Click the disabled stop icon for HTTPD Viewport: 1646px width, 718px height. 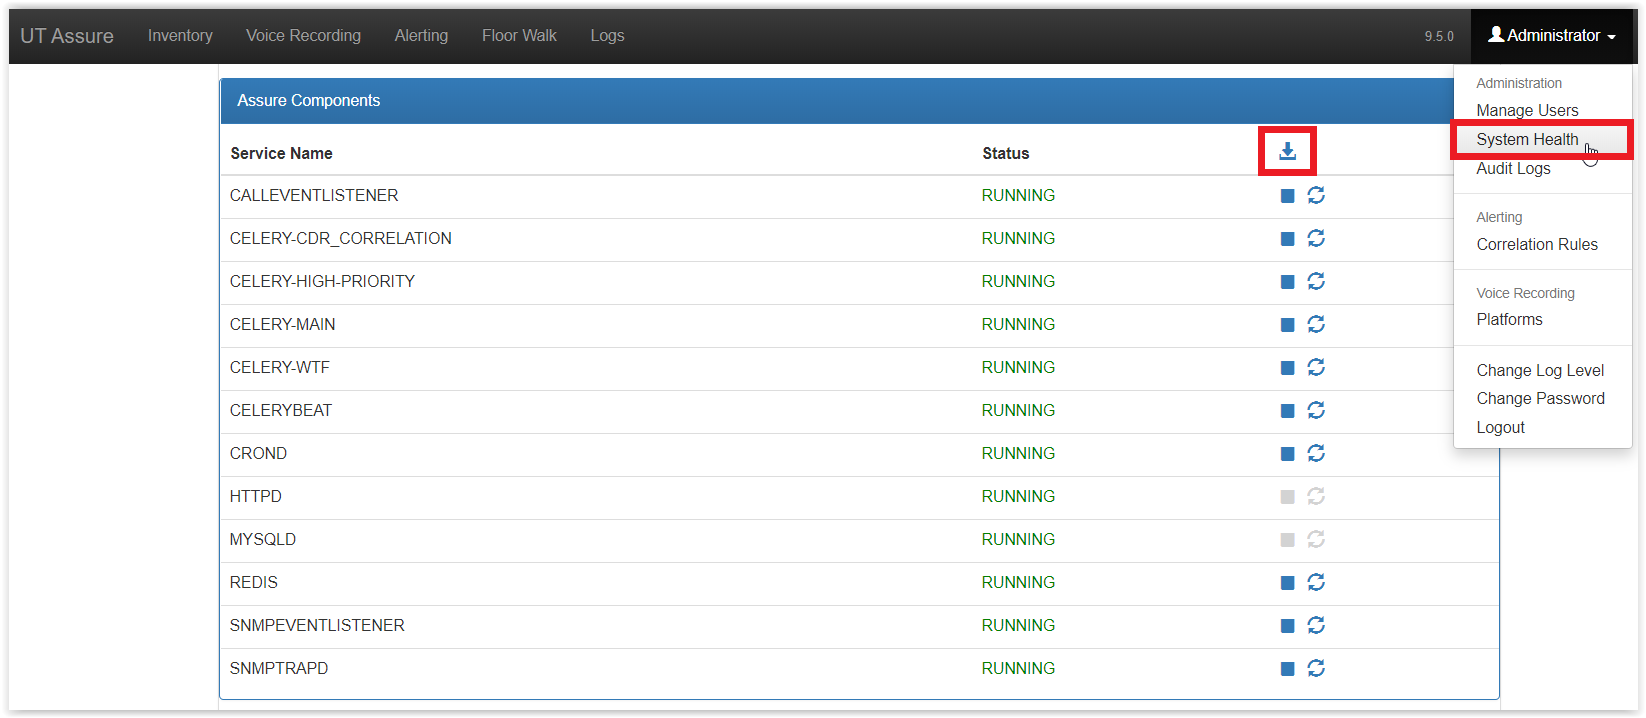click(1288, 497)
